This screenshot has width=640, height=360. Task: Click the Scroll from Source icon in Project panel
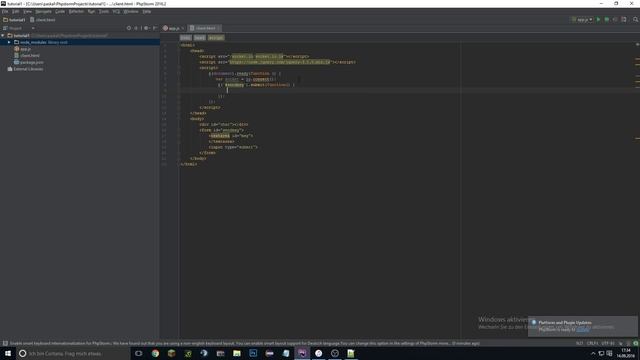point(129,28)
